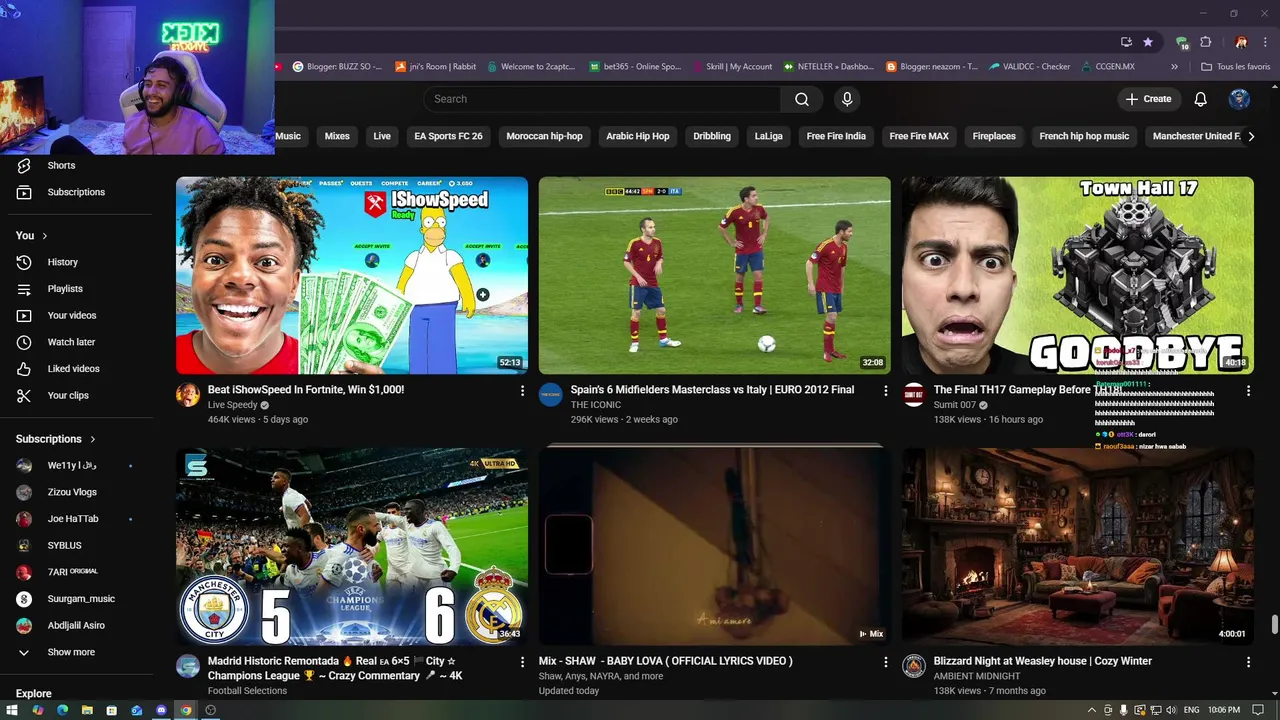Select the Mixes category chip
The image size is (1280, 720).
click(x=337, y=136)
